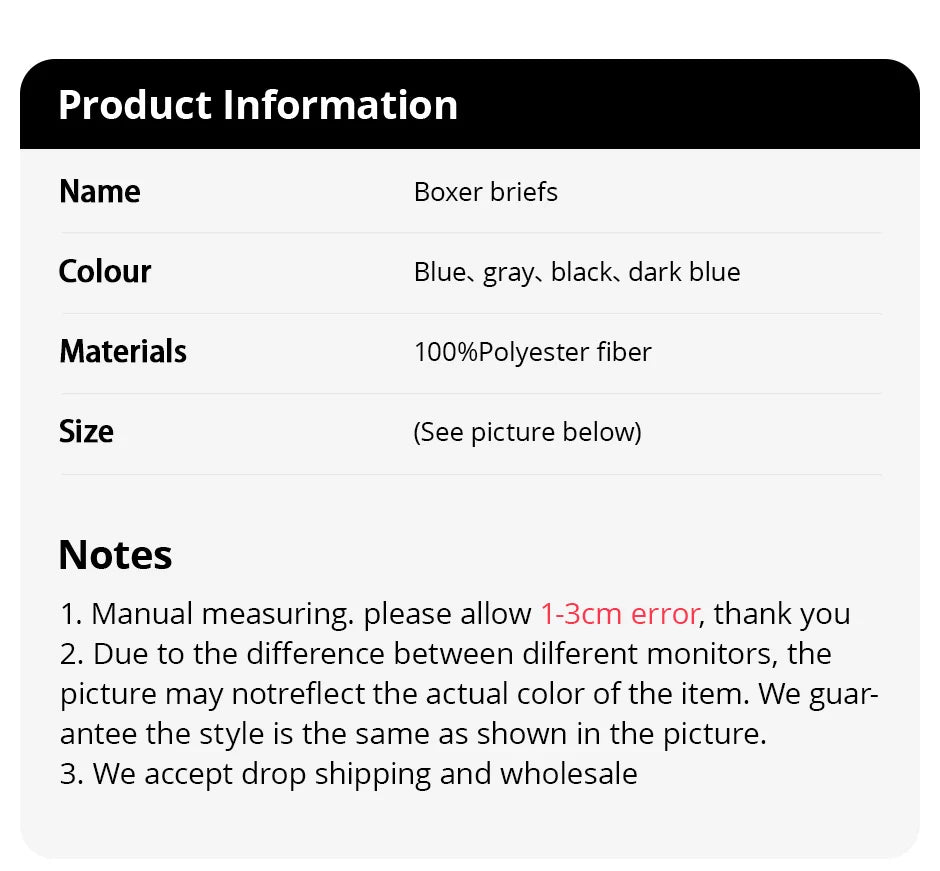Viewport: 940px width, 871px height.
Task: Click the style is the same line
Action: [x=412, y=734]
